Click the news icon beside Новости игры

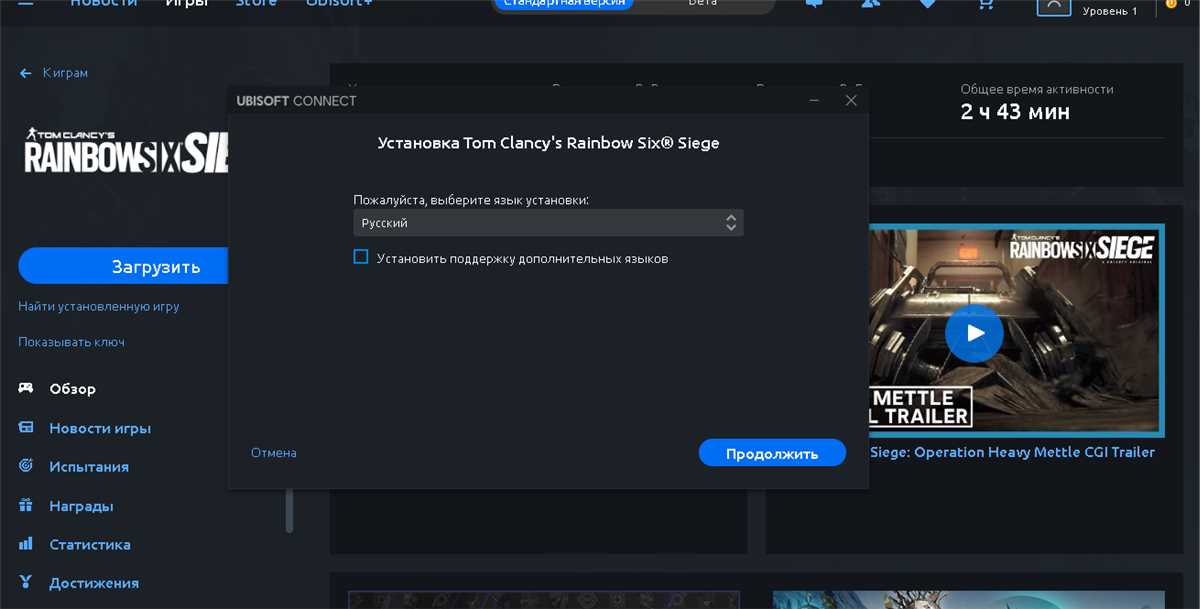pos(25,428)
